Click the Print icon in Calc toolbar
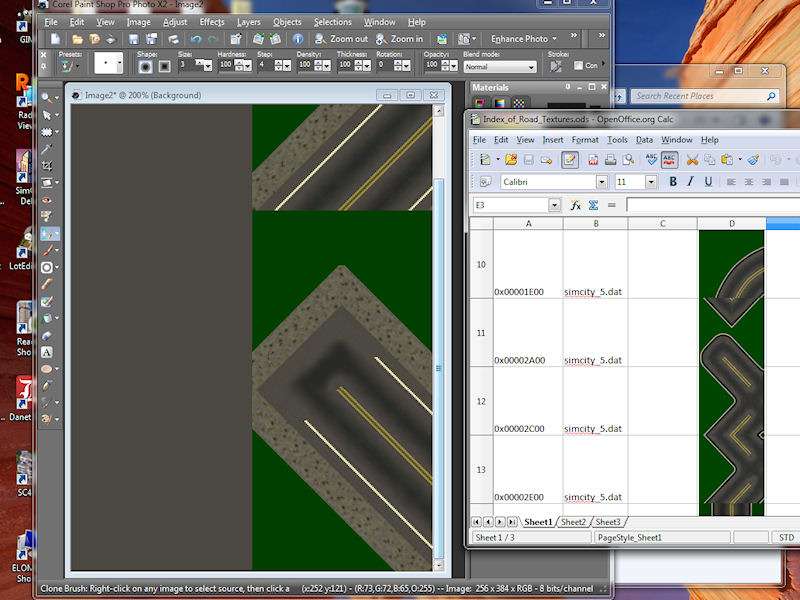This screenshot has width=800, height=600. [x=609, y=159]
